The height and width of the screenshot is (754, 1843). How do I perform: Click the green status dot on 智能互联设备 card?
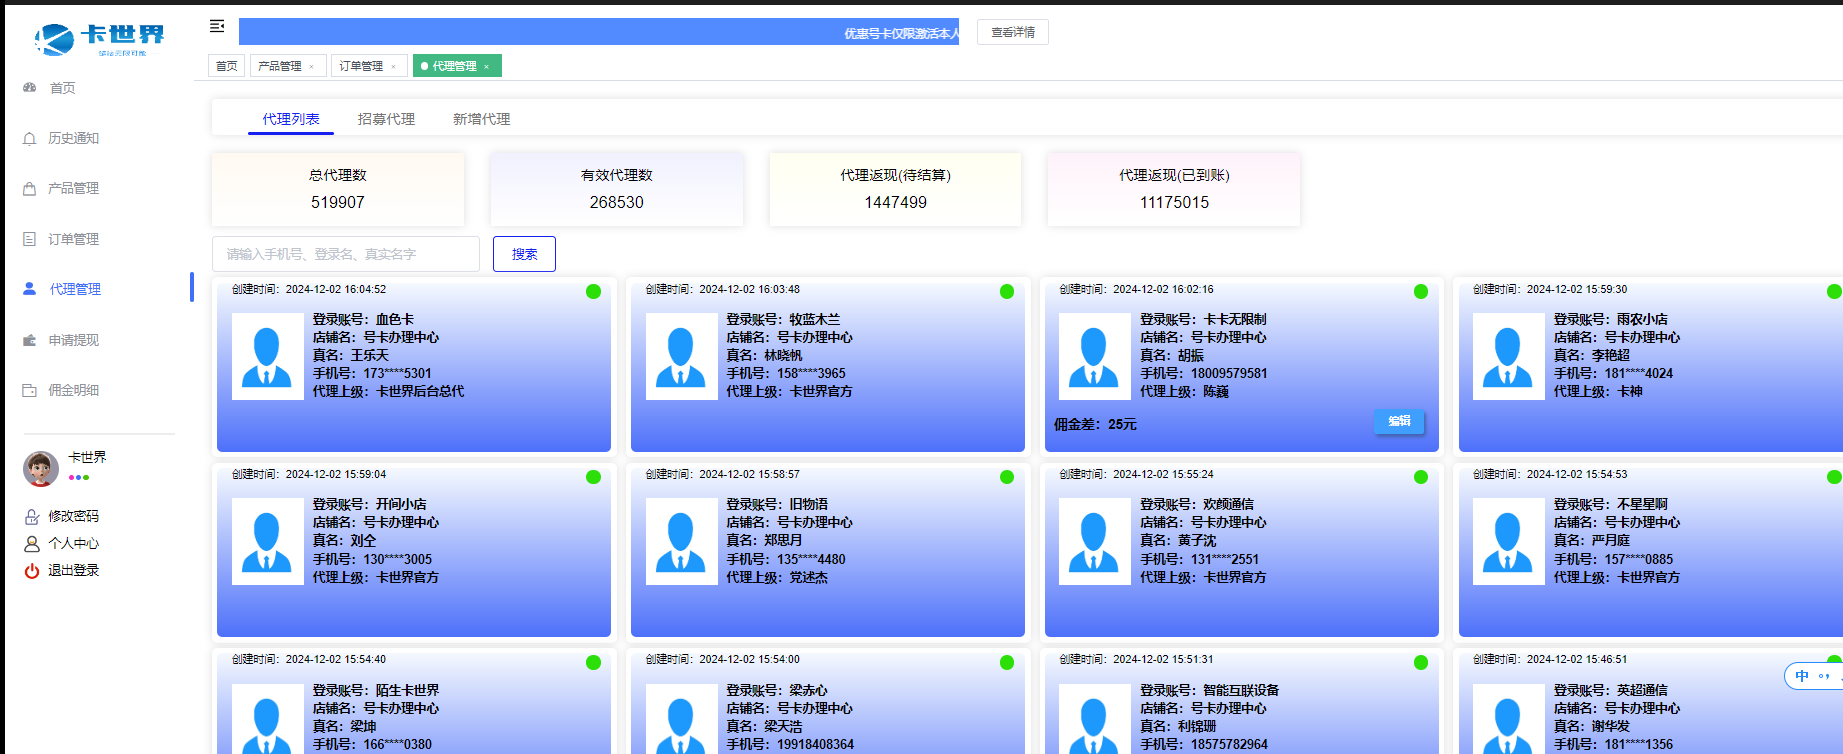point(1421,662)
